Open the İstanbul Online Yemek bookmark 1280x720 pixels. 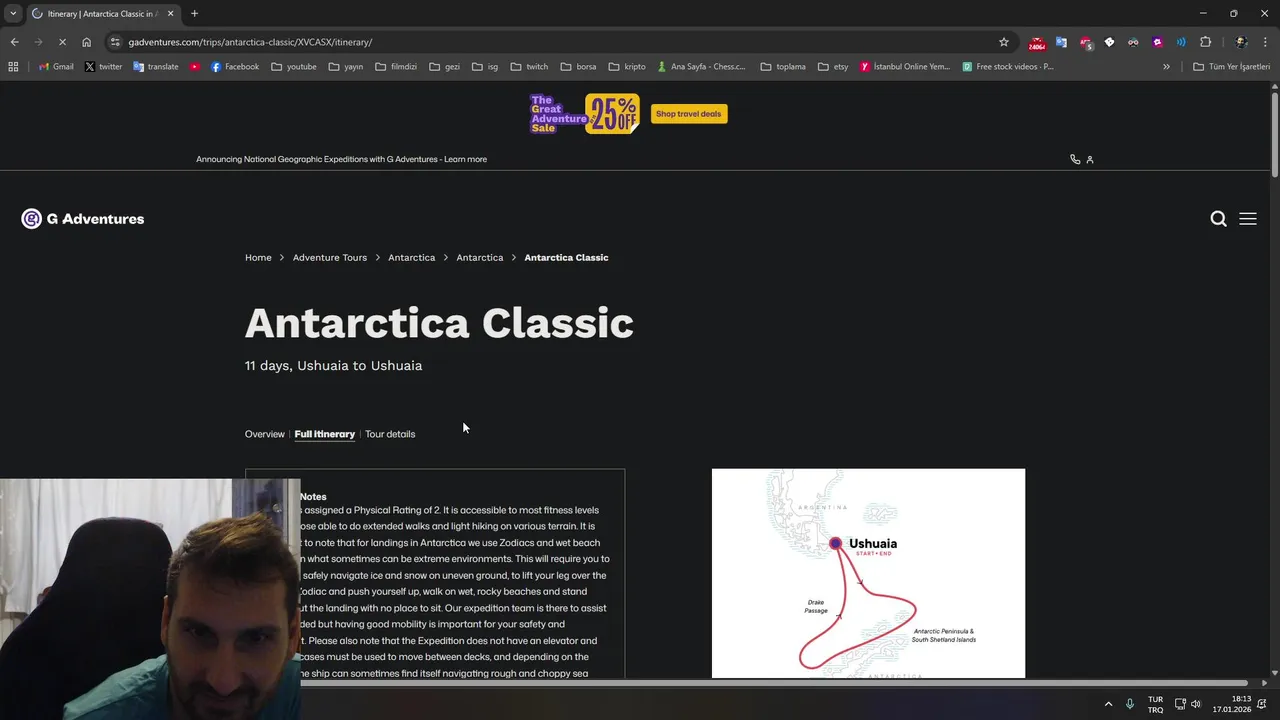pyautogui.click(x=906, y=67)
